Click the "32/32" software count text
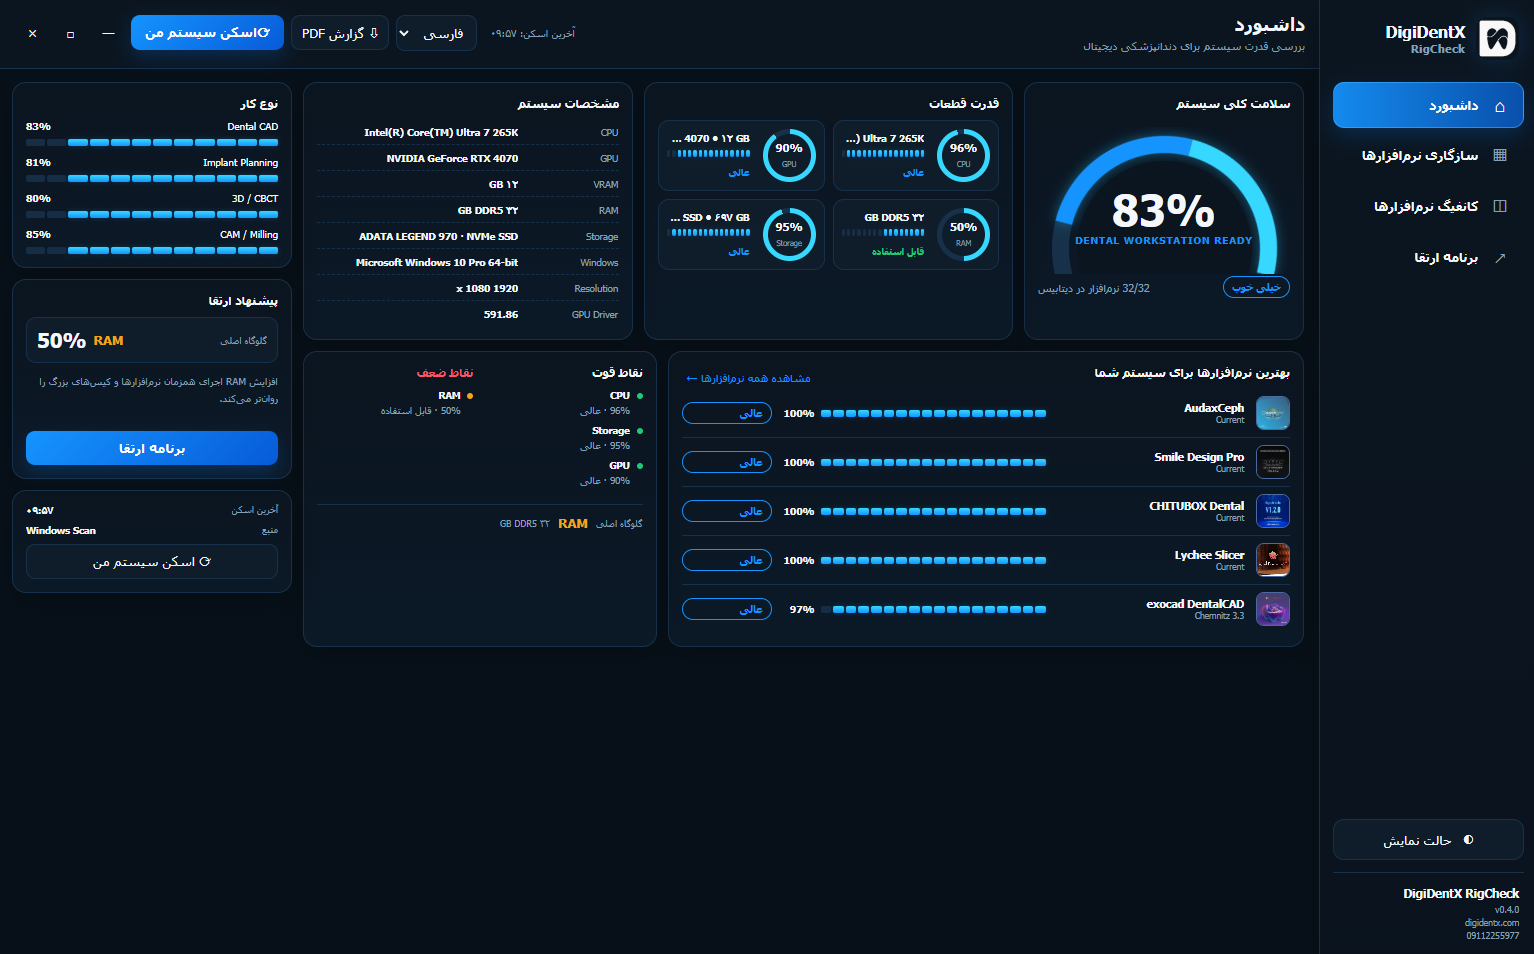Screen dimensions: 1534x954 coord(1136,288)
